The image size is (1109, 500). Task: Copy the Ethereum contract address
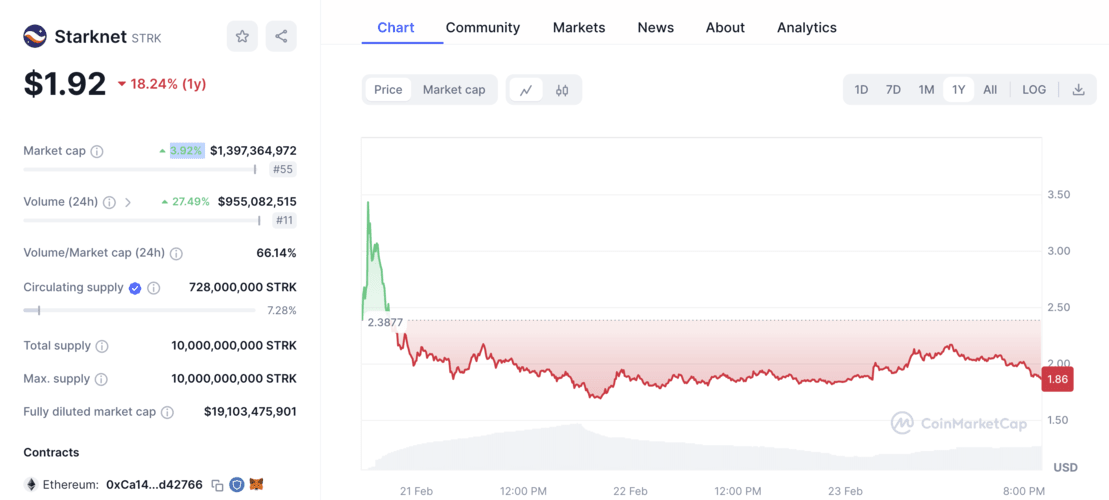point(217,485)
